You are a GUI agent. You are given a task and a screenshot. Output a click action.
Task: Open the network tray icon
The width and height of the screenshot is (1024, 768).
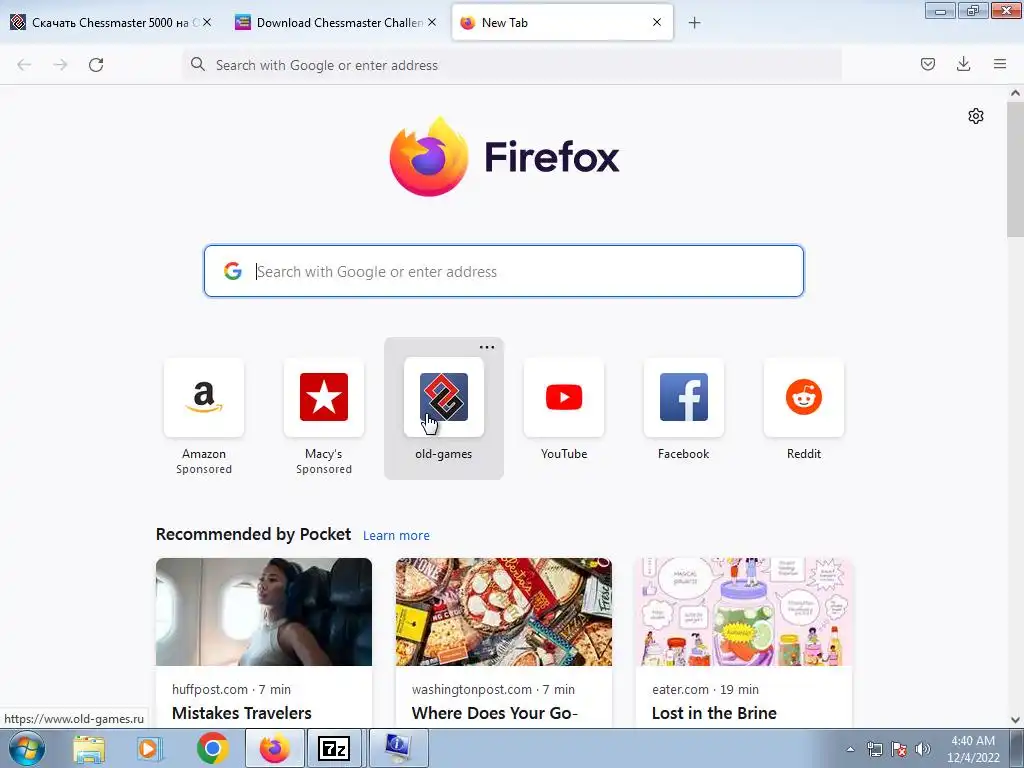pyautogui.click(x=874, y=749)
